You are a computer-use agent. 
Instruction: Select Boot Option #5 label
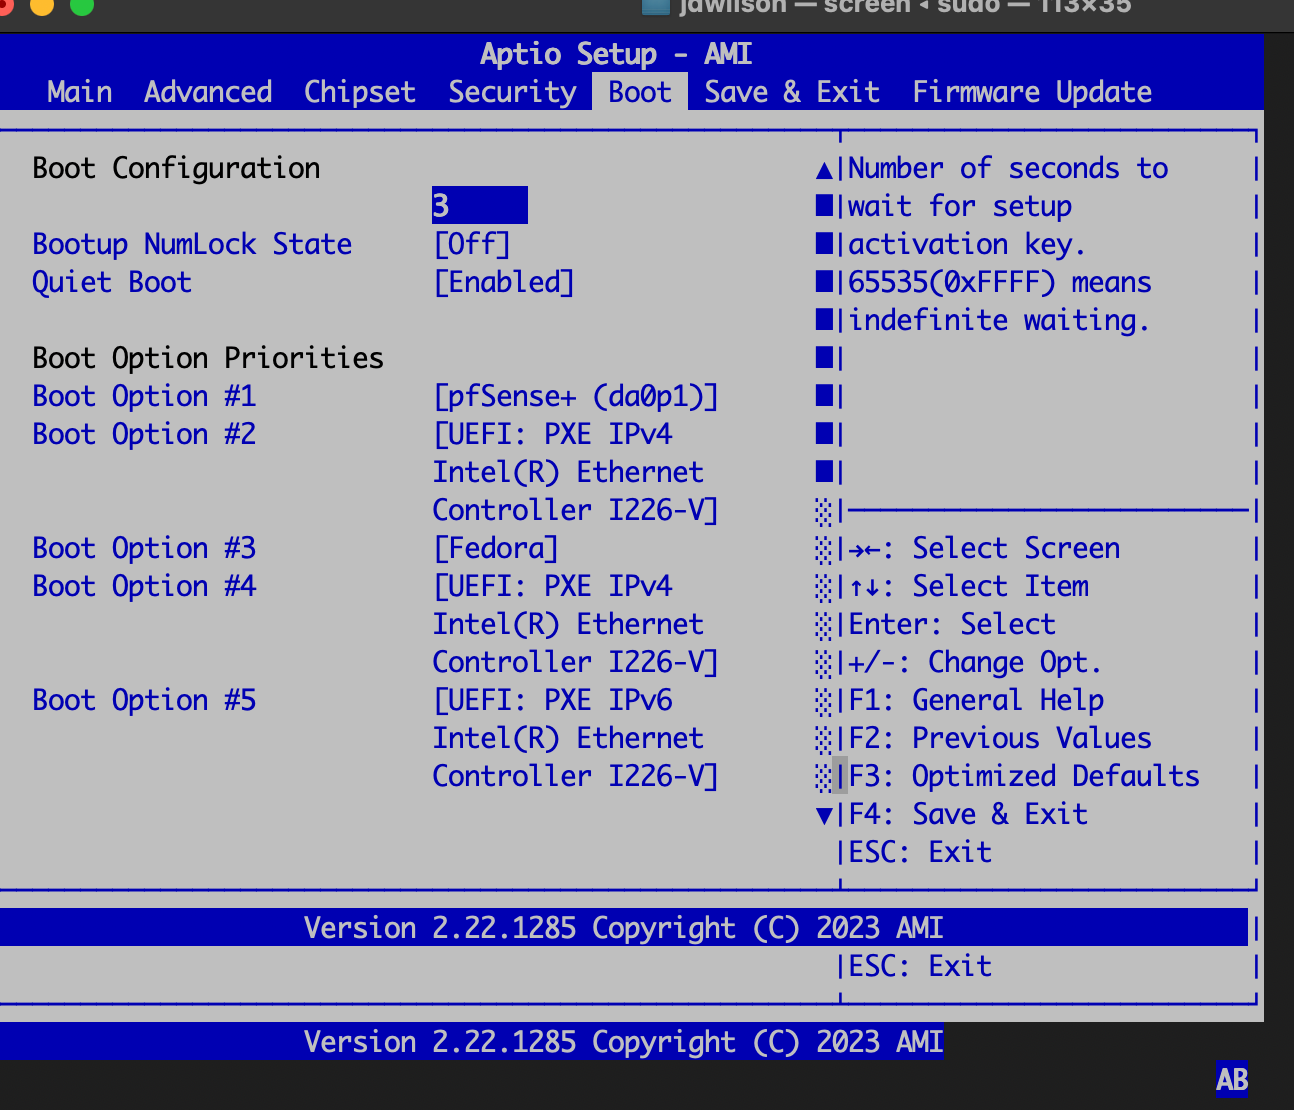click(x=144, y=700)
